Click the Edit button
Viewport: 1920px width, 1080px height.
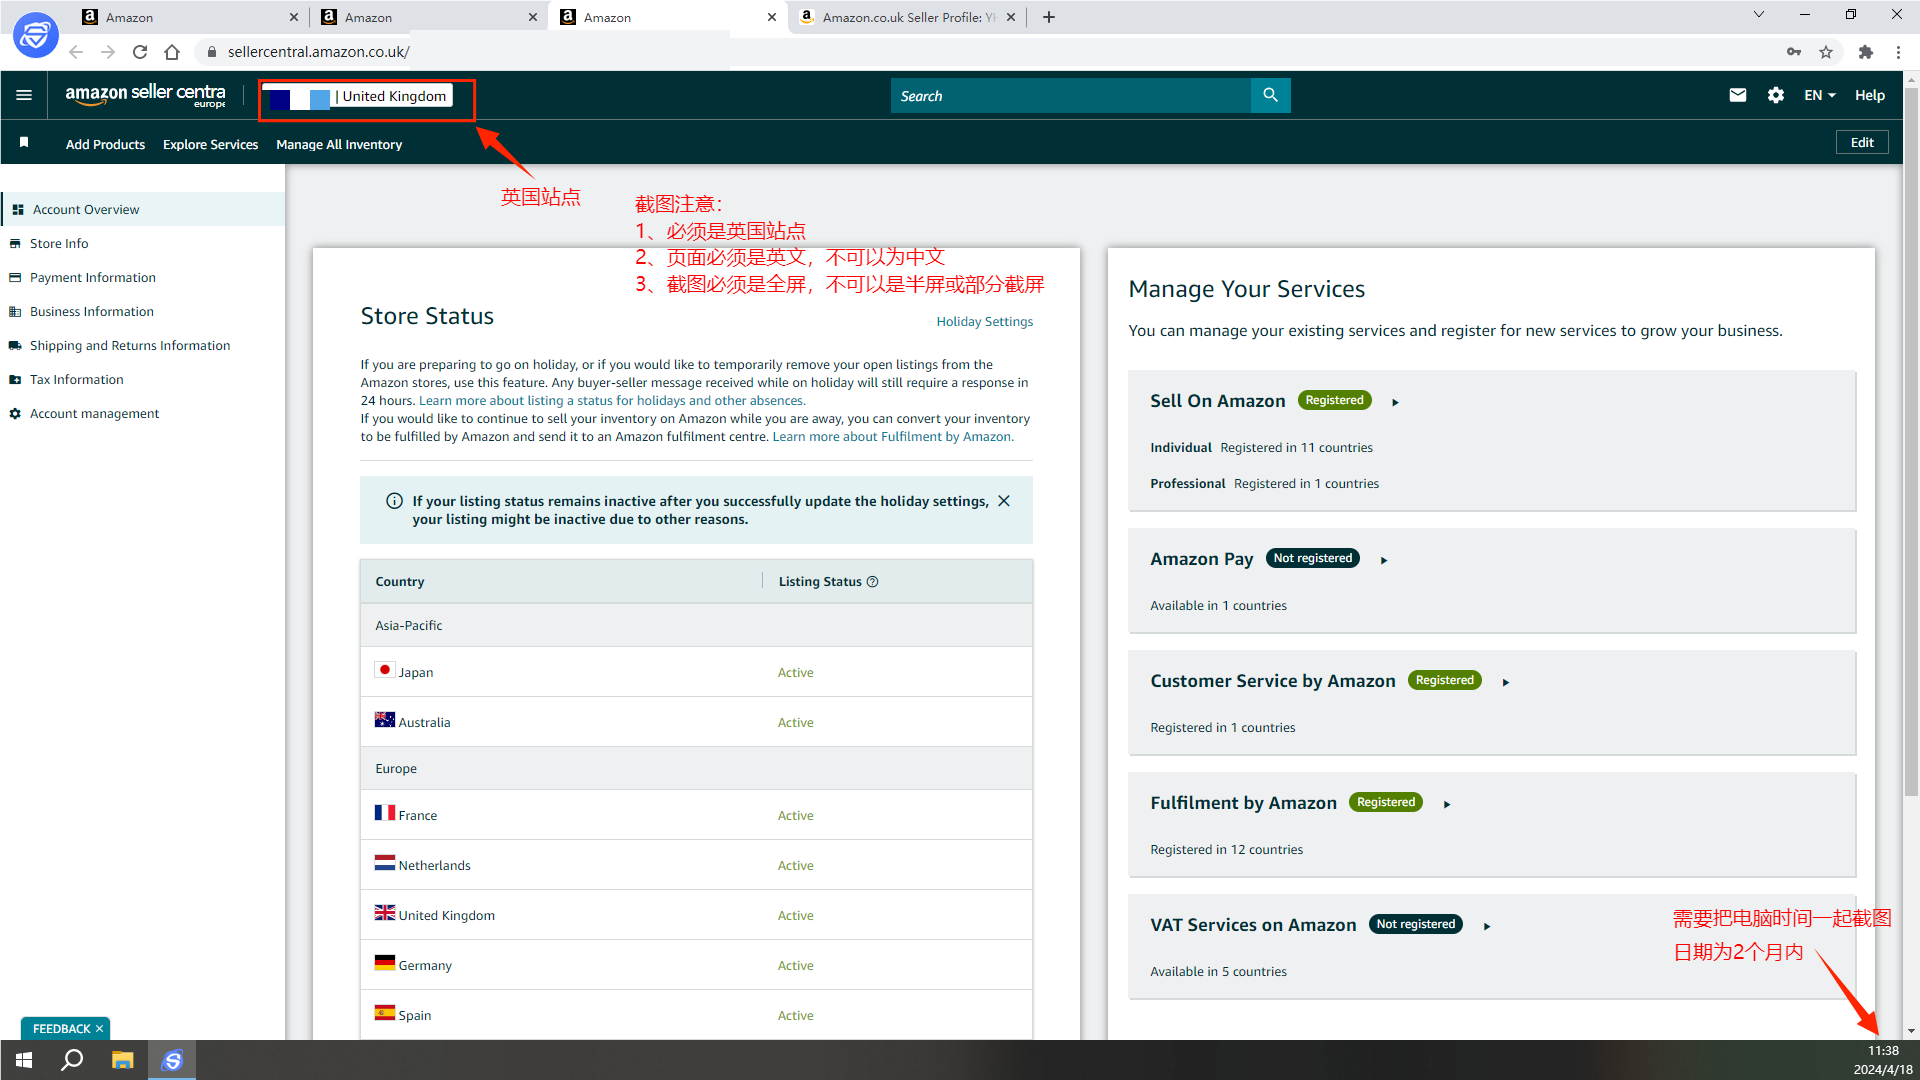pyautogui.click(x=1861, y=143)
